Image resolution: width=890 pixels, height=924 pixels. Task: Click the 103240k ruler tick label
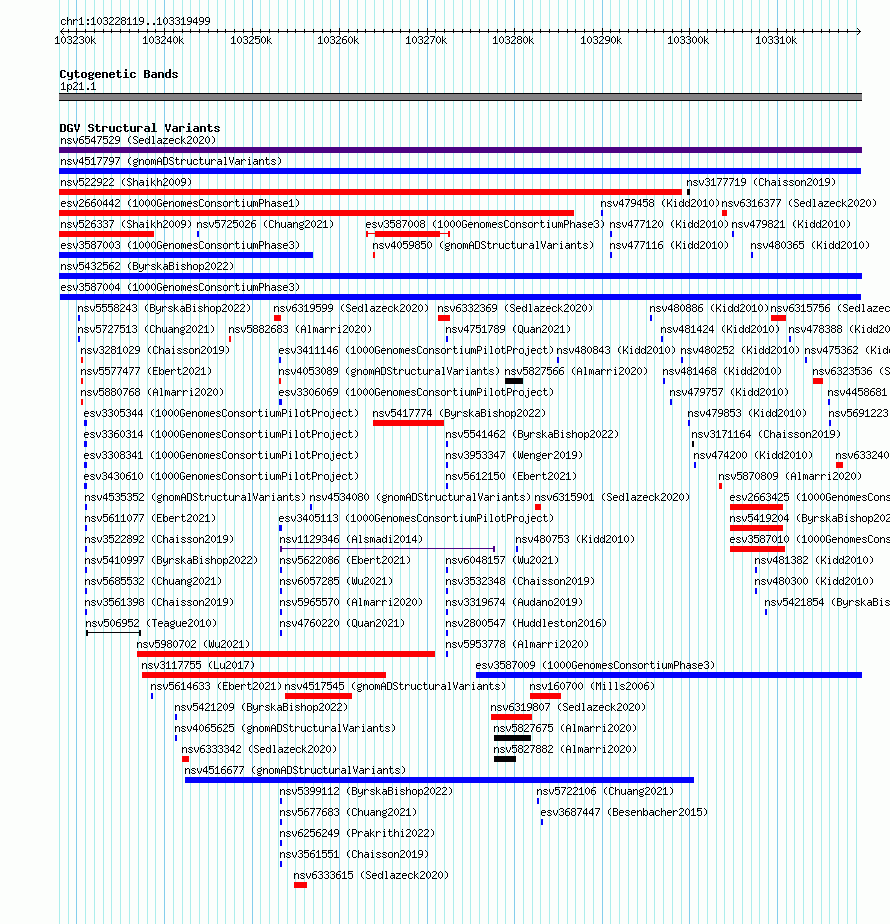point(163,40)
